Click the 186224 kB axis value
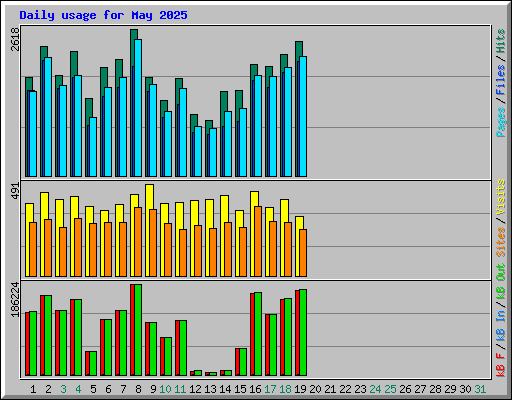512x400 pixels. (15, 299)
